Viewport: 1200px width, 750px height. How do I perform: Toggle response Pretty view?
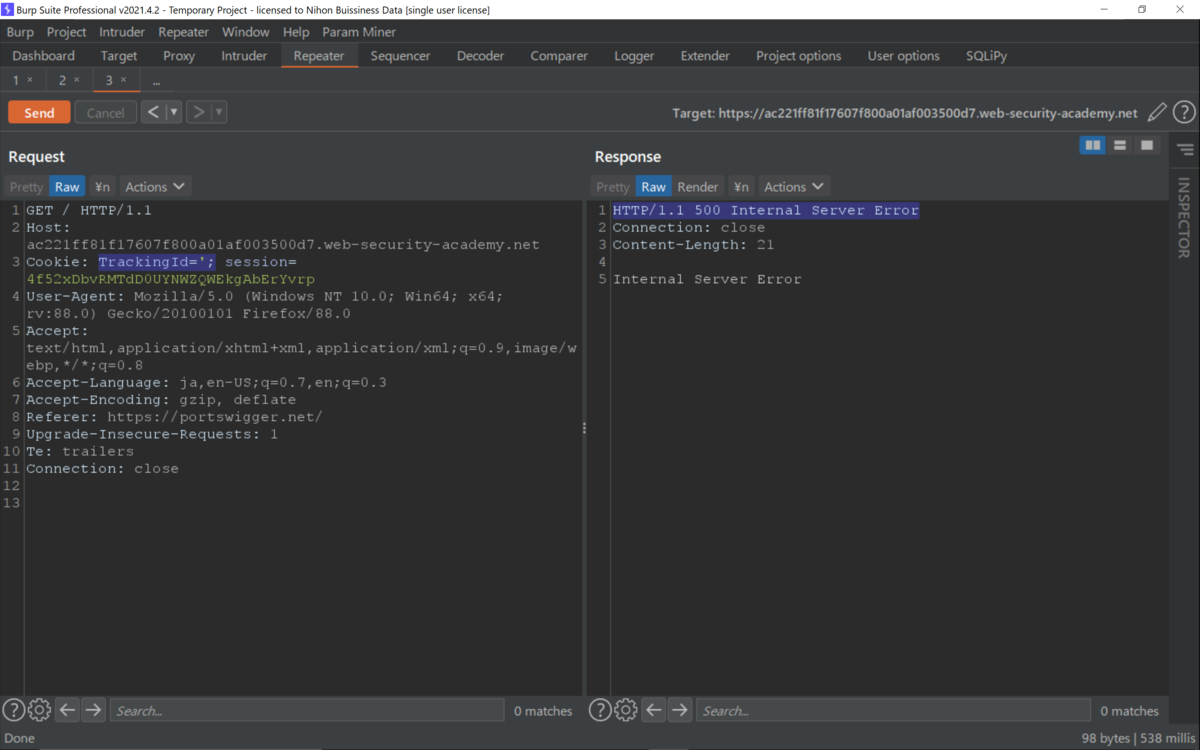coord(613,187)
